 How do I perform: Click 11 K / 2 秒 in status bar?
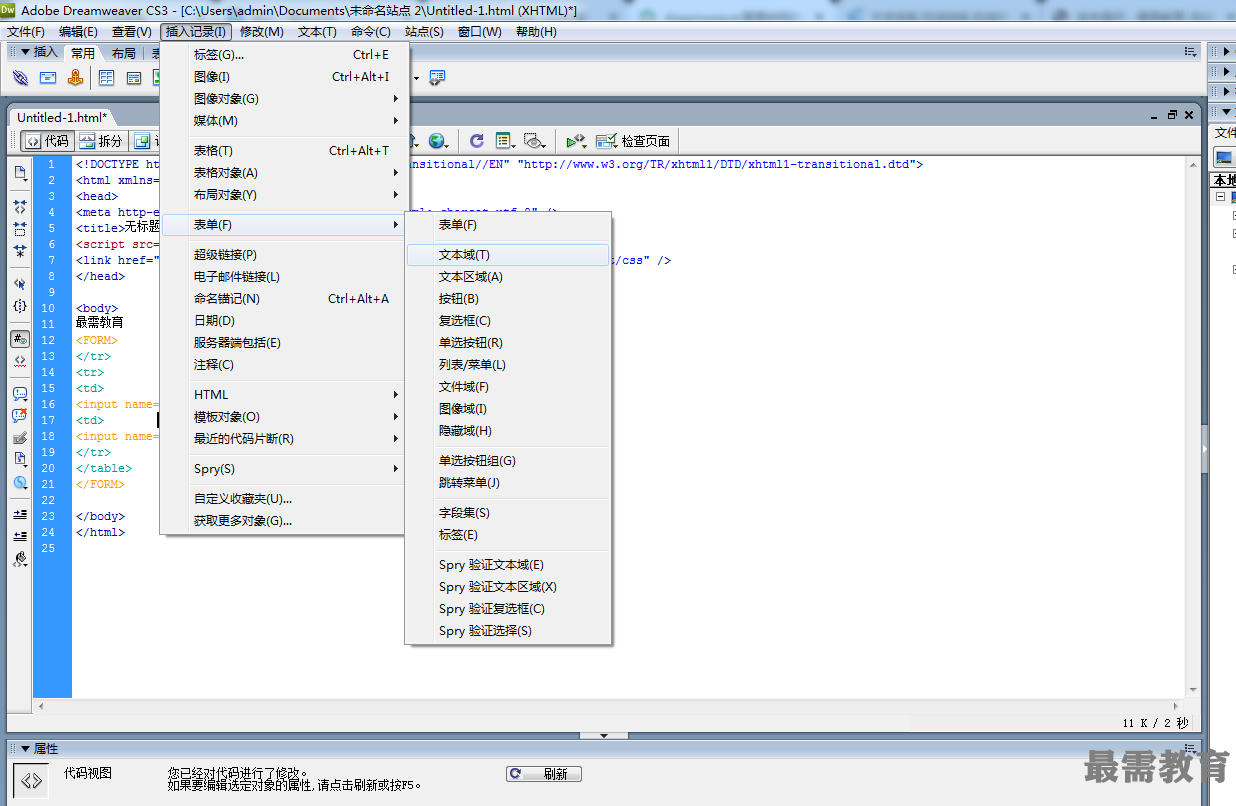pyautogui.click(x=1155, y=723)
